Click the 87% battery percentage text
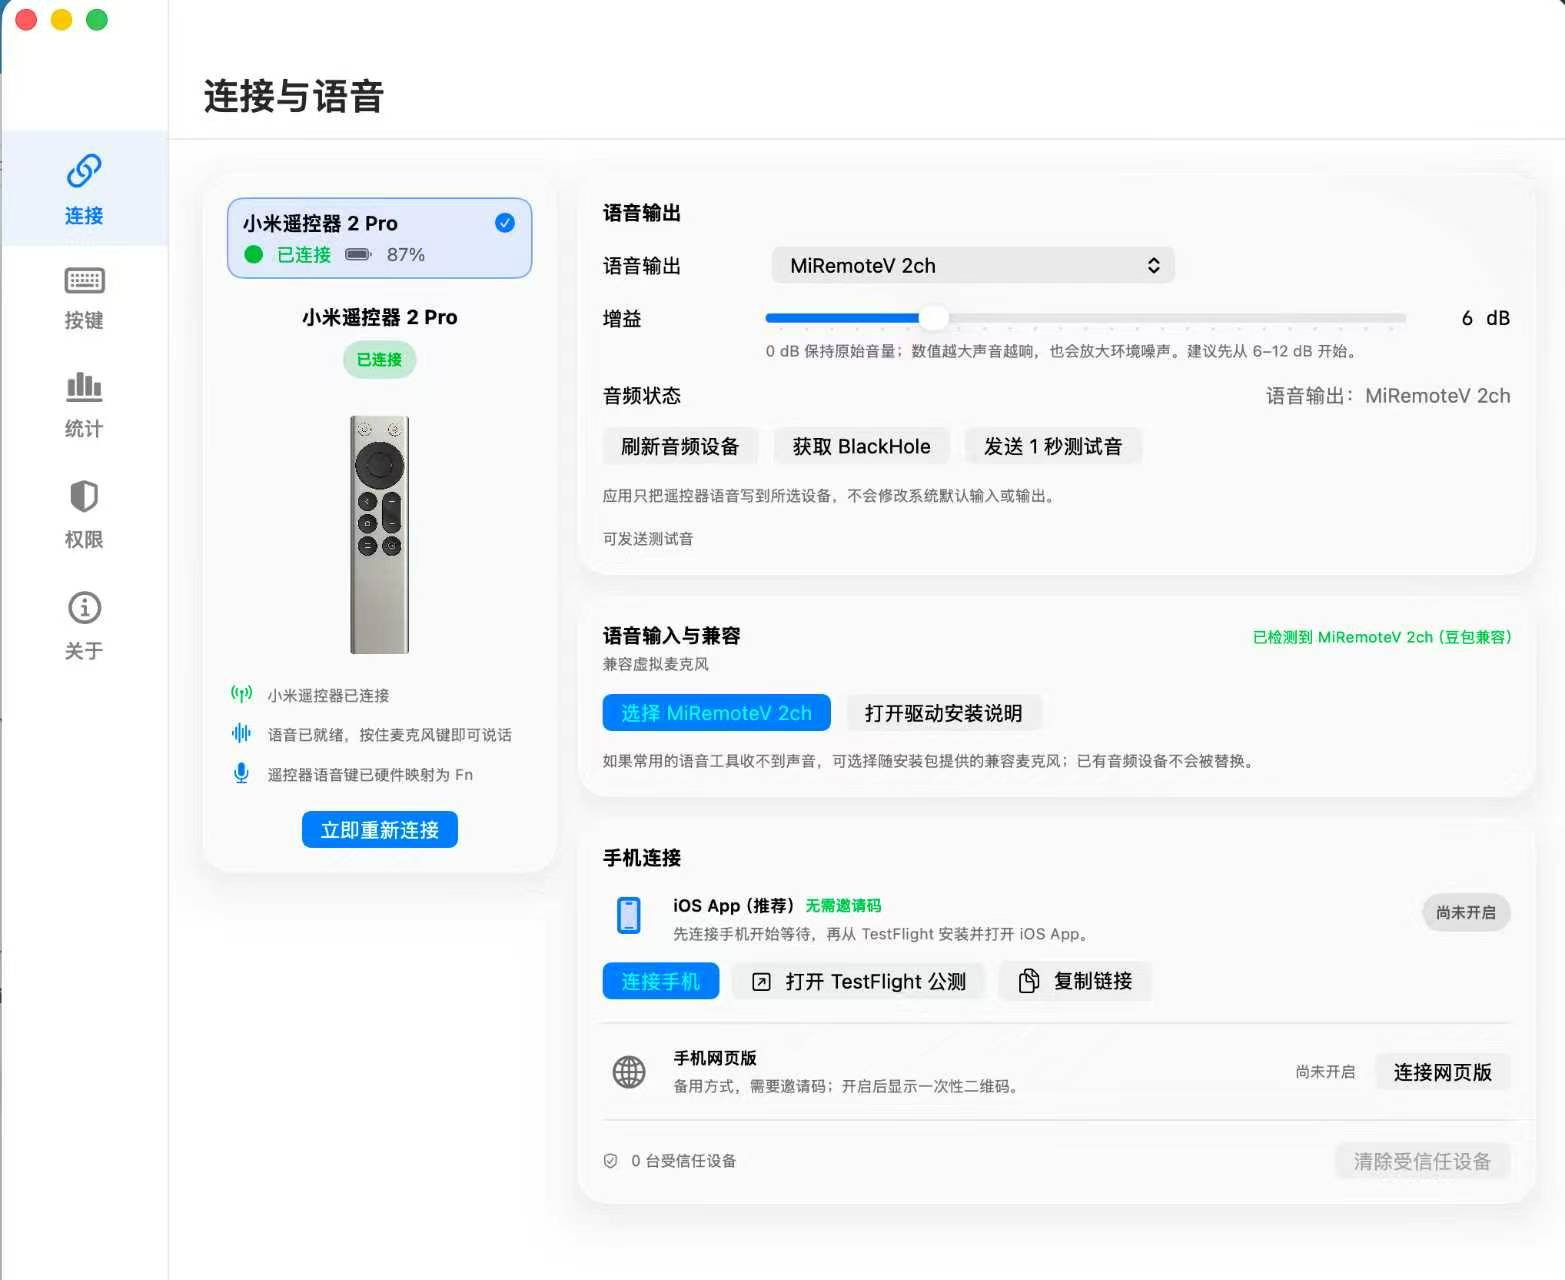Viewport: 1565px width, 1280px height. coord(406,255)
